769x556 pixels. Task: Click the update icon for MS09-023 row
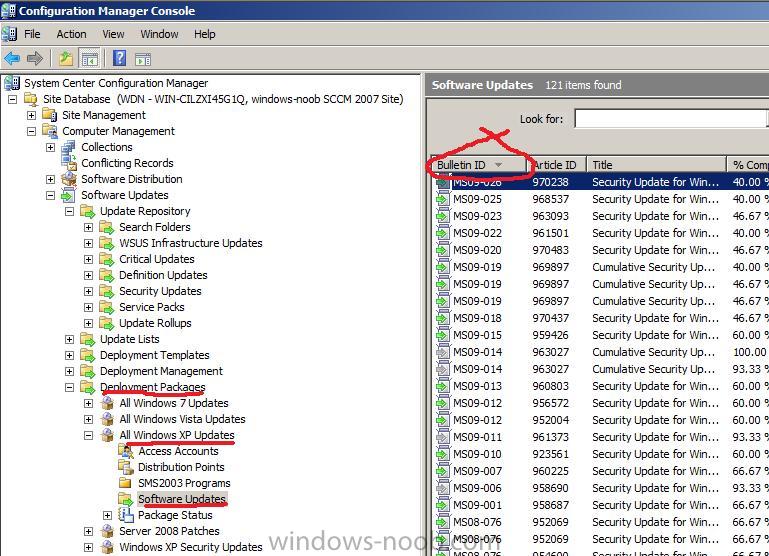tap(442, 216)
